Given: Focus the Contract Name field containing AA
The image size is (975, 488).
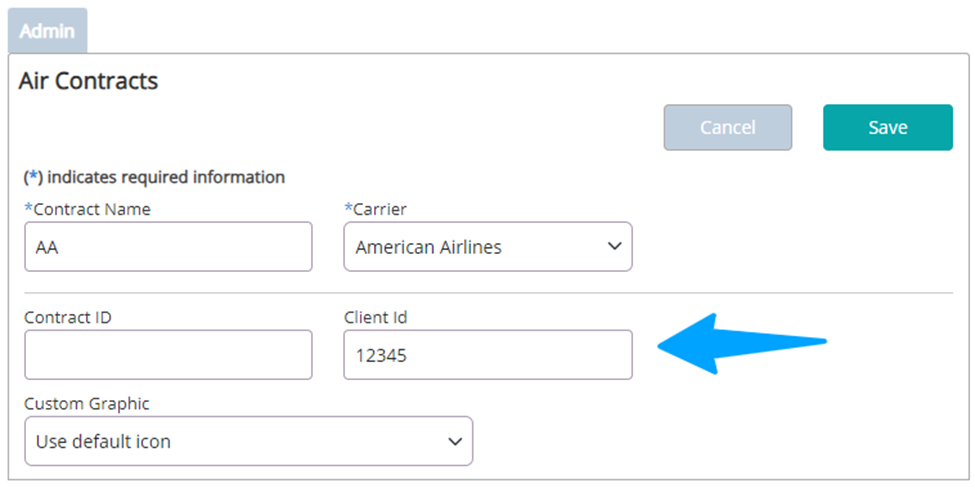Looking at the screenshot, I should coord(169,247).
